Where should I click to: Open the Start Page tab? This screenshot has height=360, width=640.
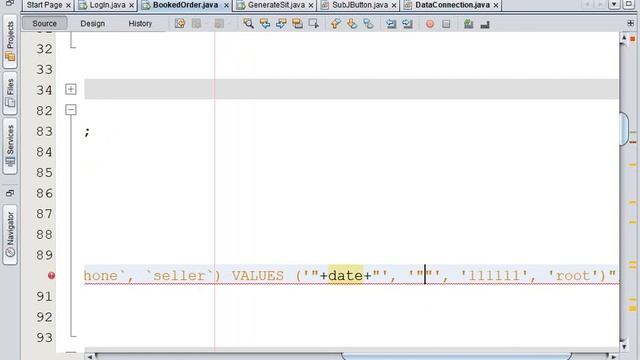(x=44, y=5)
